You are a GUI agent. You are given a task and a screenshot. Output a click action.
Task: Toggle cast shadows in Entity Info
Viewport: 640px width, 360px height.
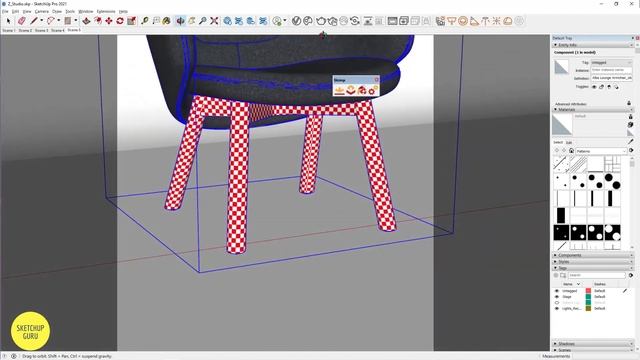(616, 87)
